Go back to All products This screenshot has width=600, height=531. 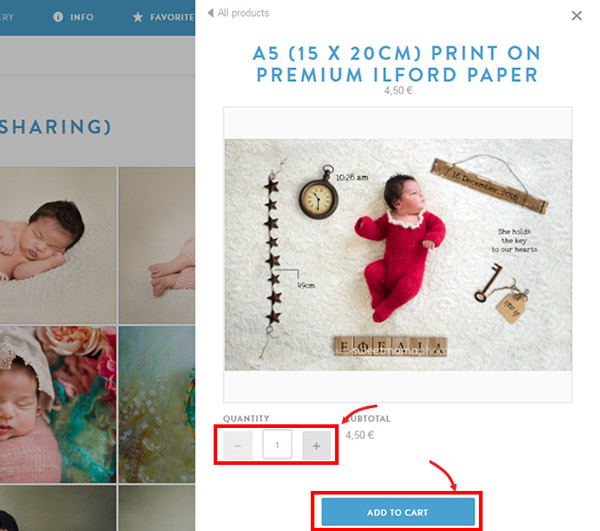[x=243, y=13]
